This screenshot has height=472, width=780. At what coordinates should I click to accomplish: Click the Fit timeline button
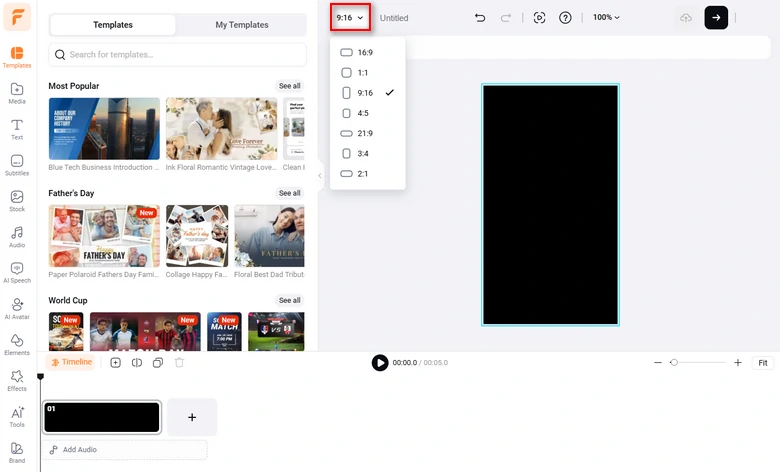[x=763, y=363]
